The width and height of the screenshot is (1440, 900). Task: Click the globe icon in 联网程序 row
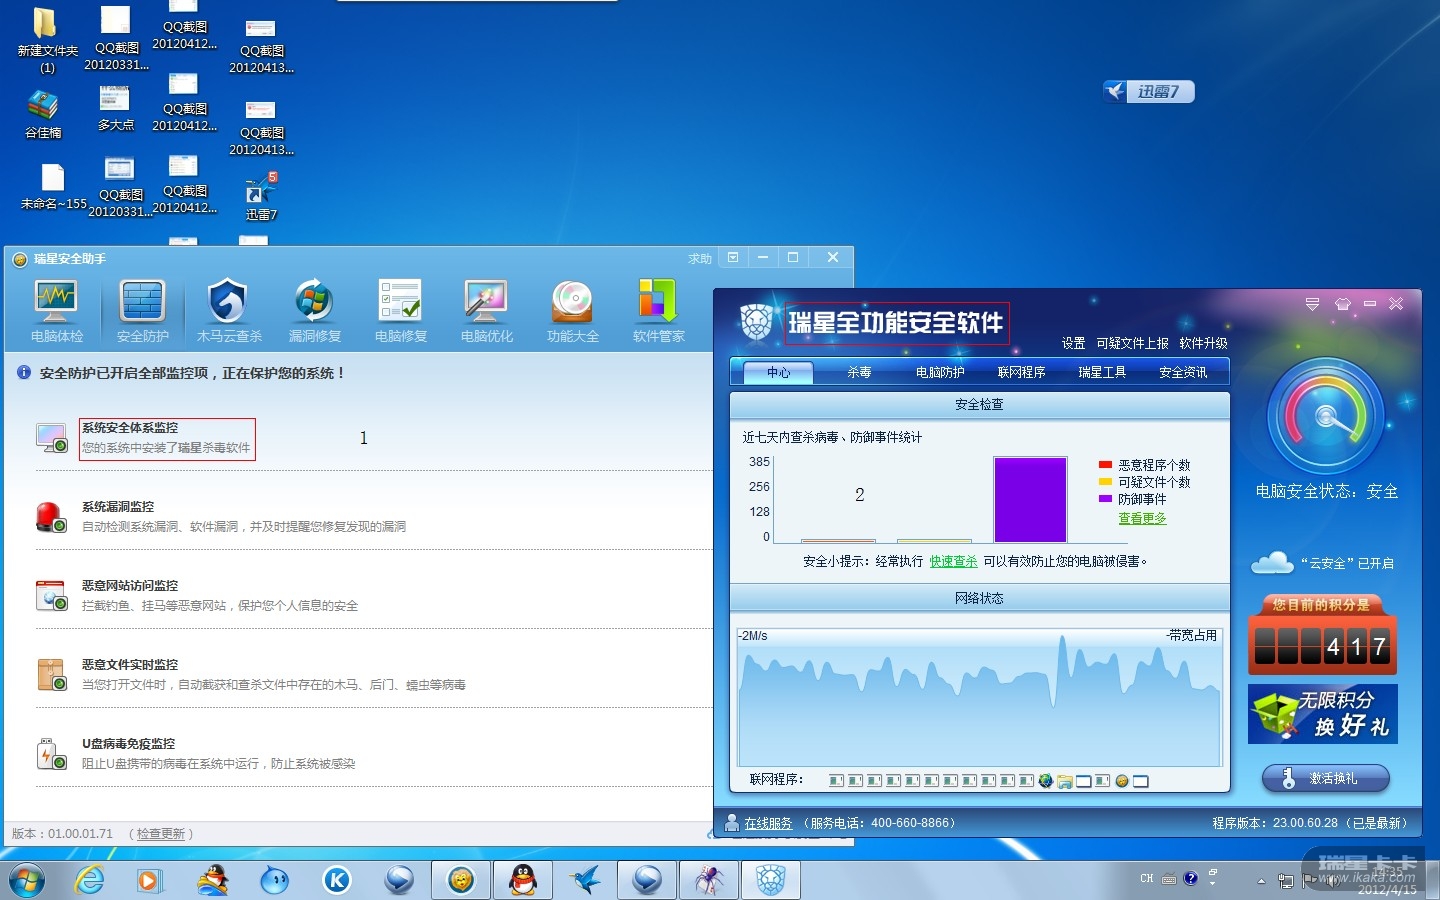pyautogui.click(x=1046, y=781)
